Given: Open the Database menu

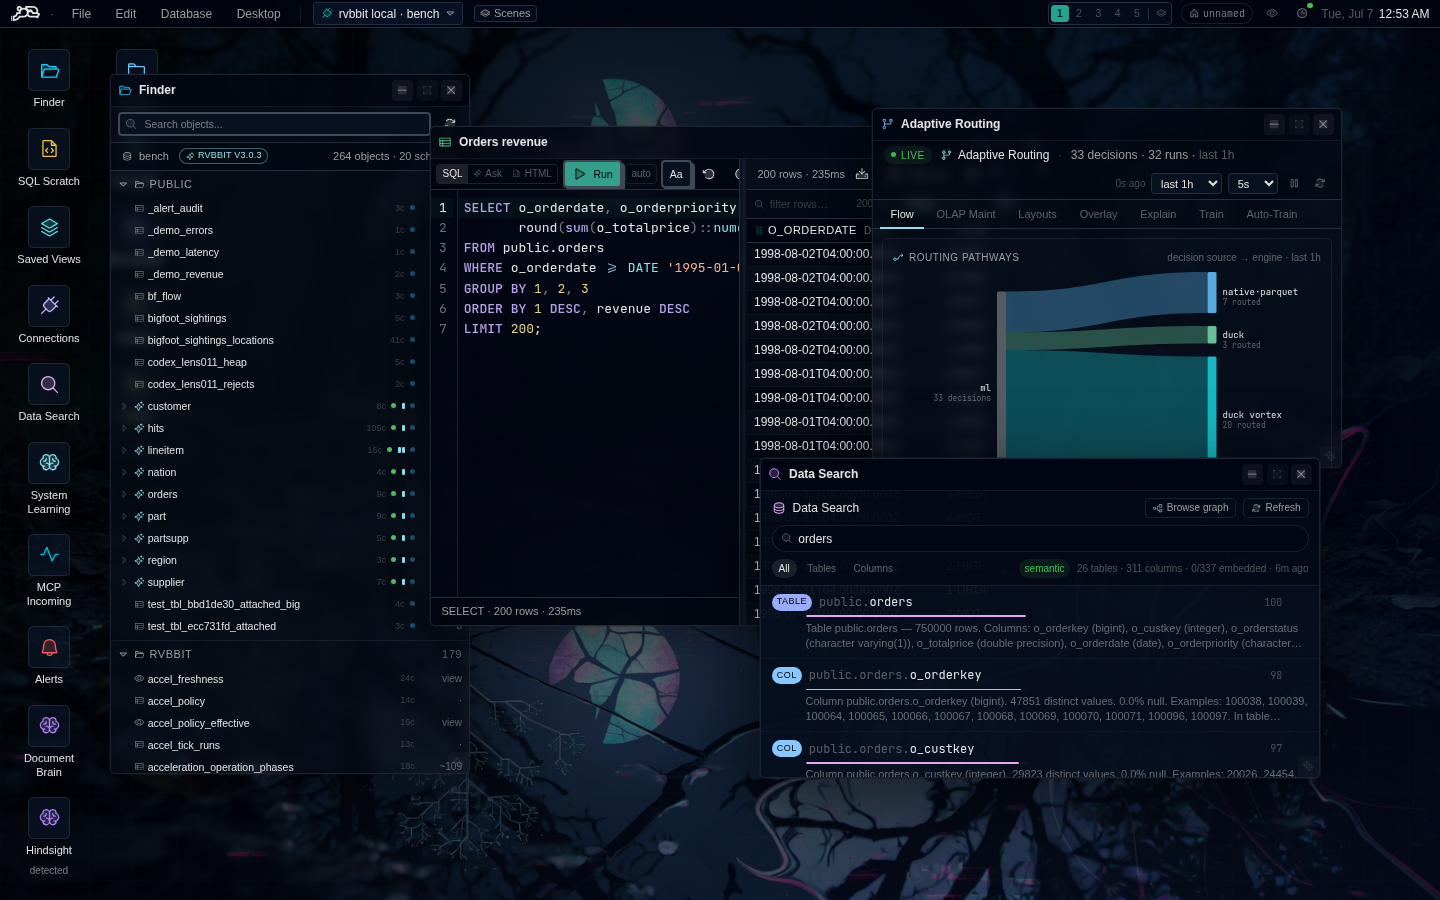Looking at the screenshot, I should tap(186, 14).
